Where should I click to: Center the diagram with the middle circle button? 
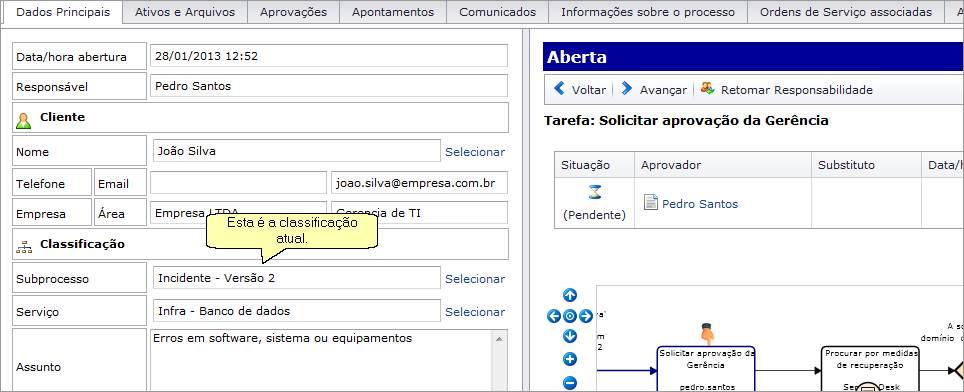pyautogui.click(x=570, y=316)
